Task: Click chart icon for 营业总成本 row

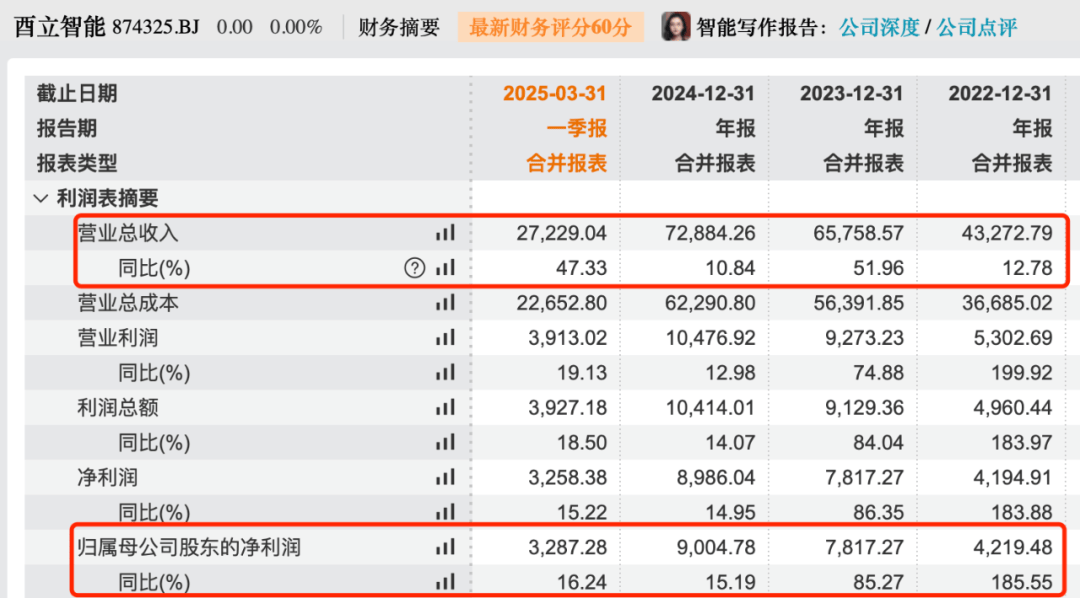Action: tap(445, 303)
